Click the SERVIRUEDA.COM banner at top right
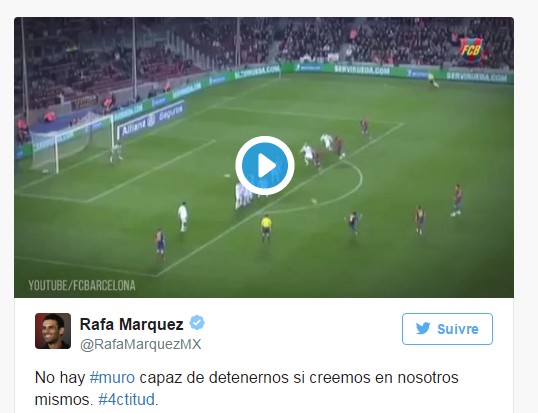 477,77
